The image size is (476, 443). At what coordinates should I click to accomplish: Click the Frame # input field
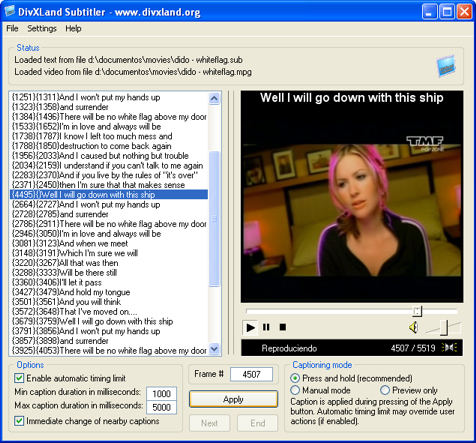click(x=251, y=374)
